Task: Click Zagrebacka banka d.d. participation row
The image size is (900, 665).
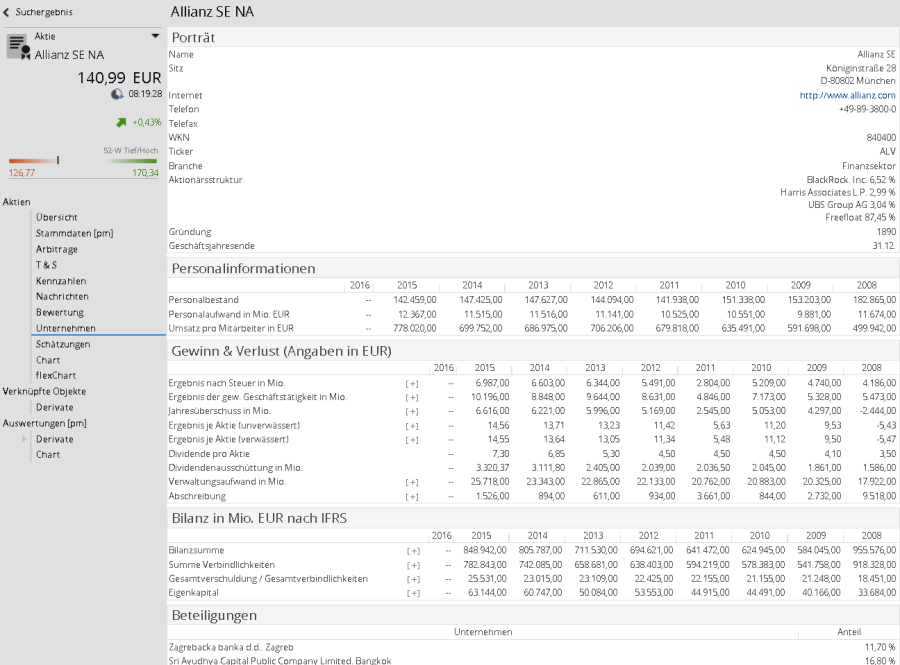Action: tap(232, 647)
